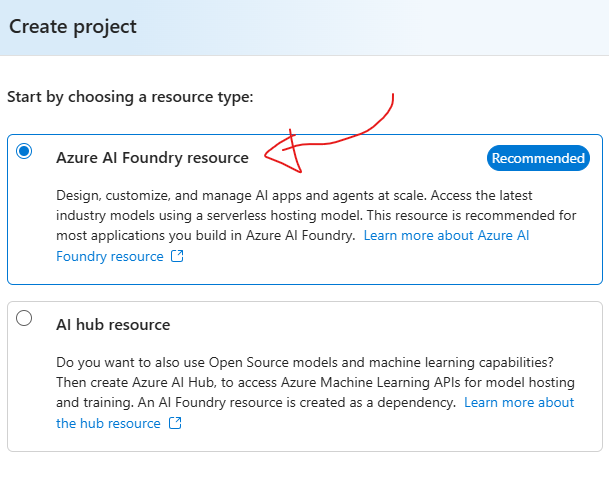Click the 'Start by choosing a resource type' text
Image resolution: width=609 pixels, height=479 pixels.
click(x=130, y=97)
